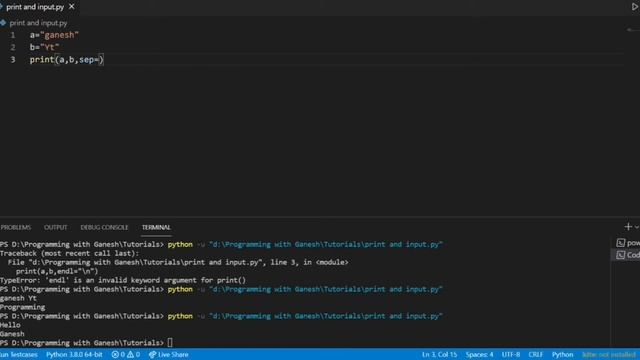The width and height of the screenshot is (640, 360).
Task: Close the 'print and input.py' tab
Action: pyautogui.click(x=72, y=7)
